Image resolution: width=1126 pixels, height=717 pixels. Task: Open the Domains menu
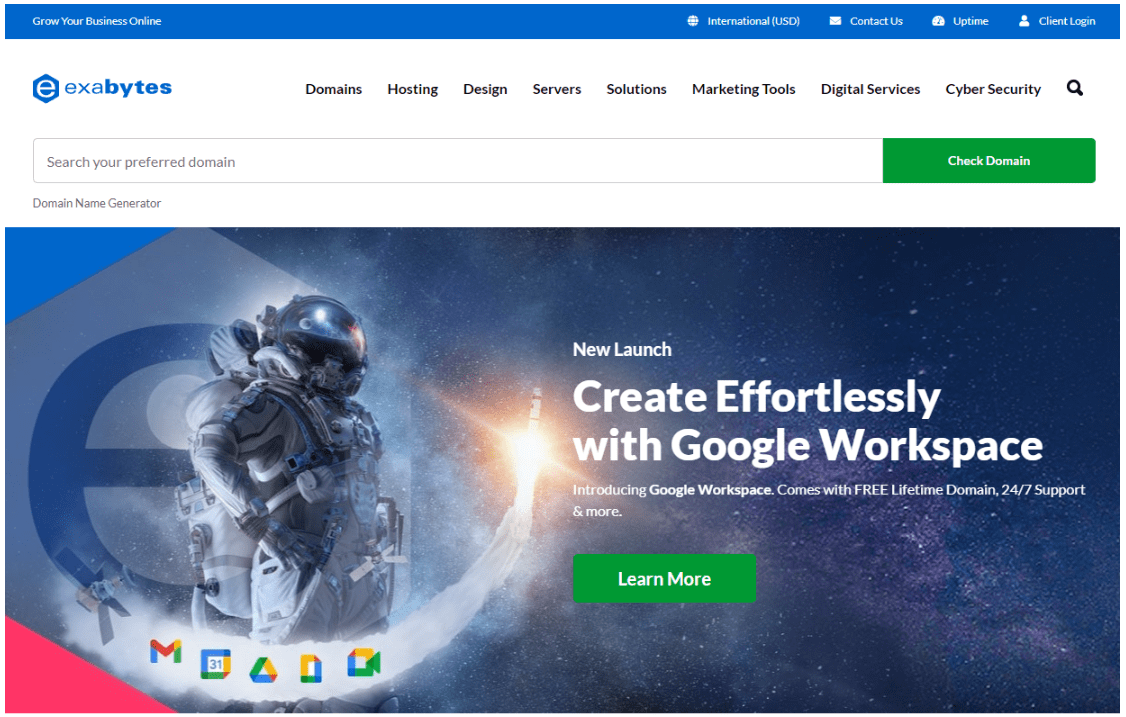click(333, 89)
